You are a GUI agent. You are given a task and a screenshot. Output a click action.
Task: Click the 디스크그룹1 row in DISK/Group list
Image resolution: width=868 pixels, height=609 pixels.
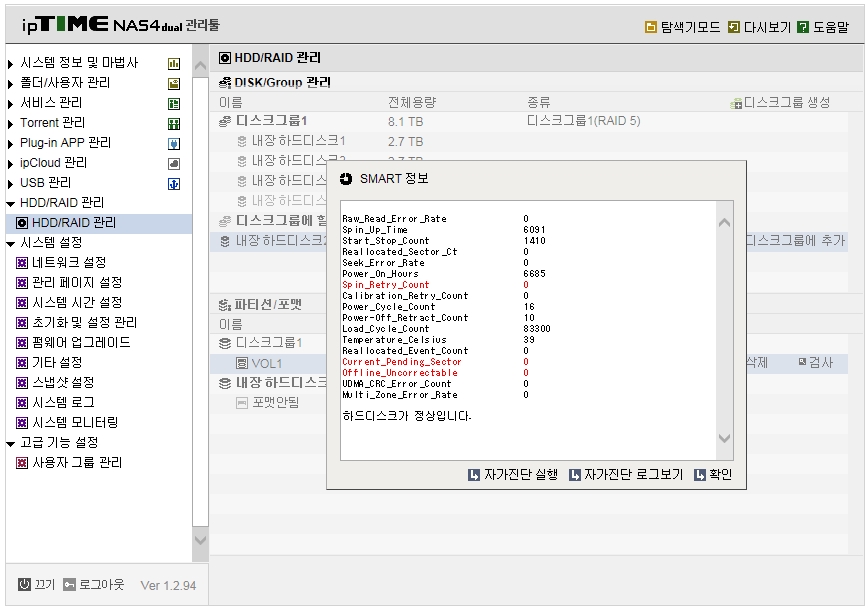pos(529,121)
